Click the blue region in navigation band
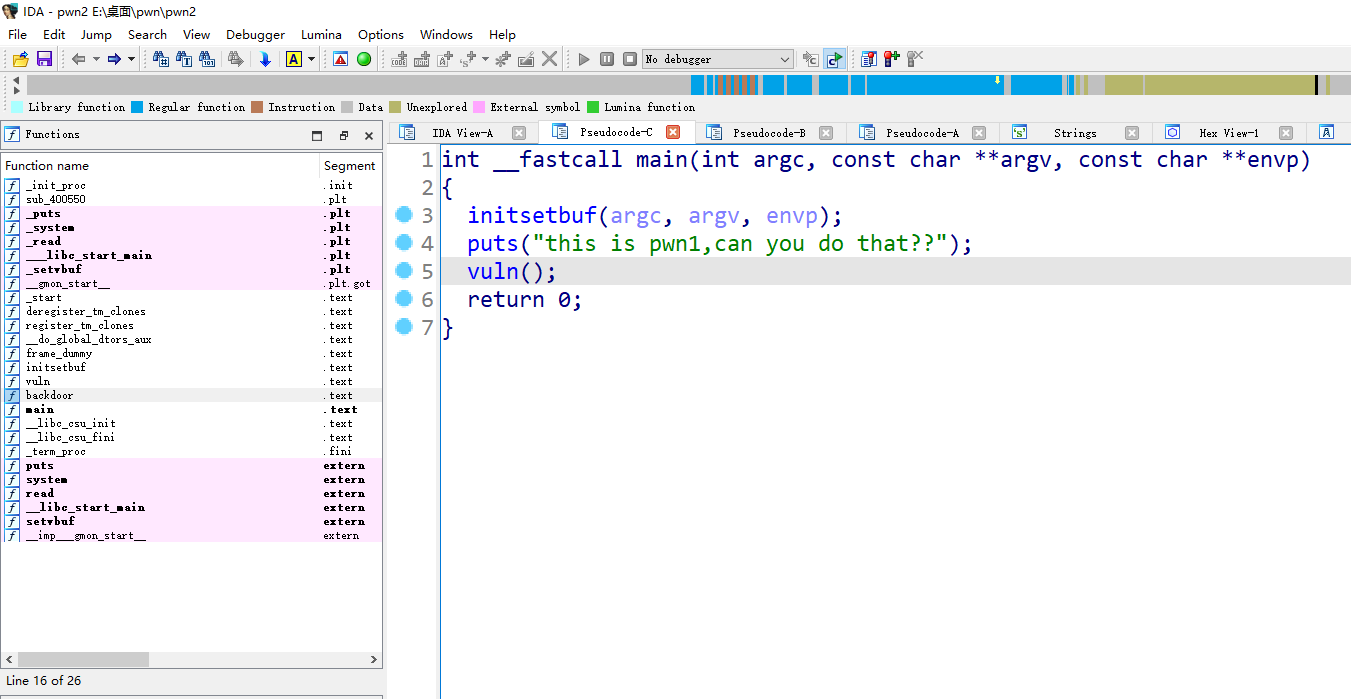Screen dimensions: 1351x699 [930, 85]
